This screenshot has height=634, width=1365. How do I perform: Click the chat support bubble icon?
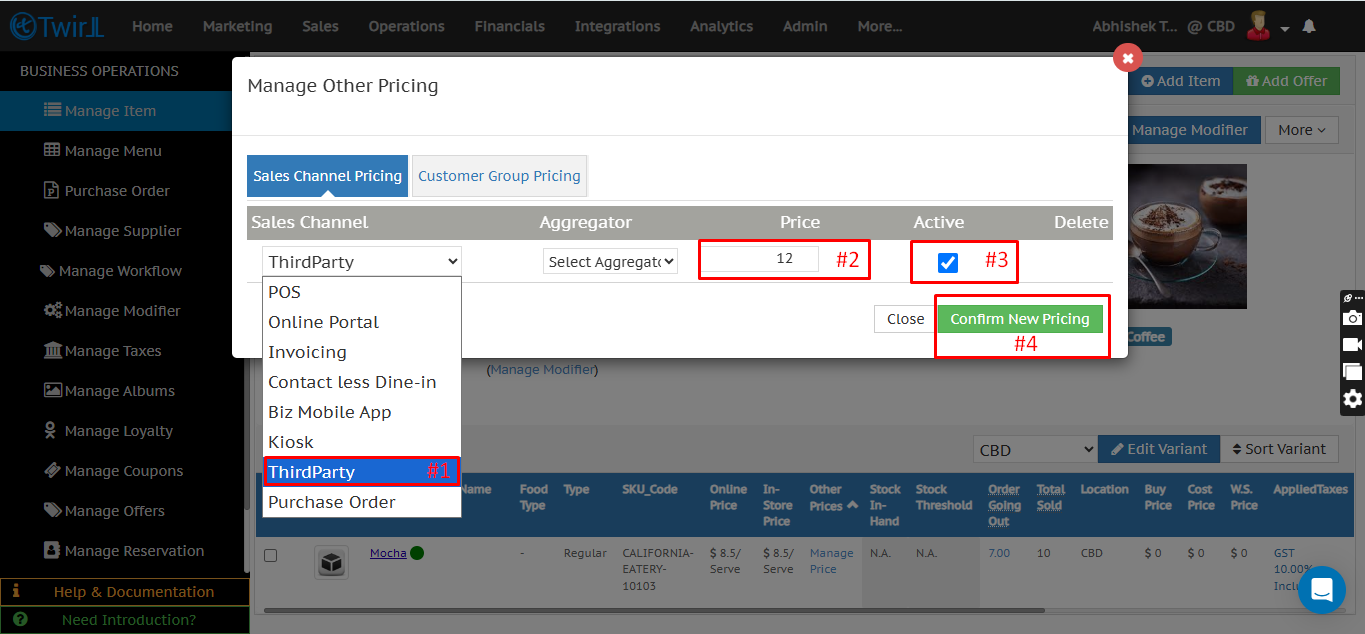pos(1321,589)
